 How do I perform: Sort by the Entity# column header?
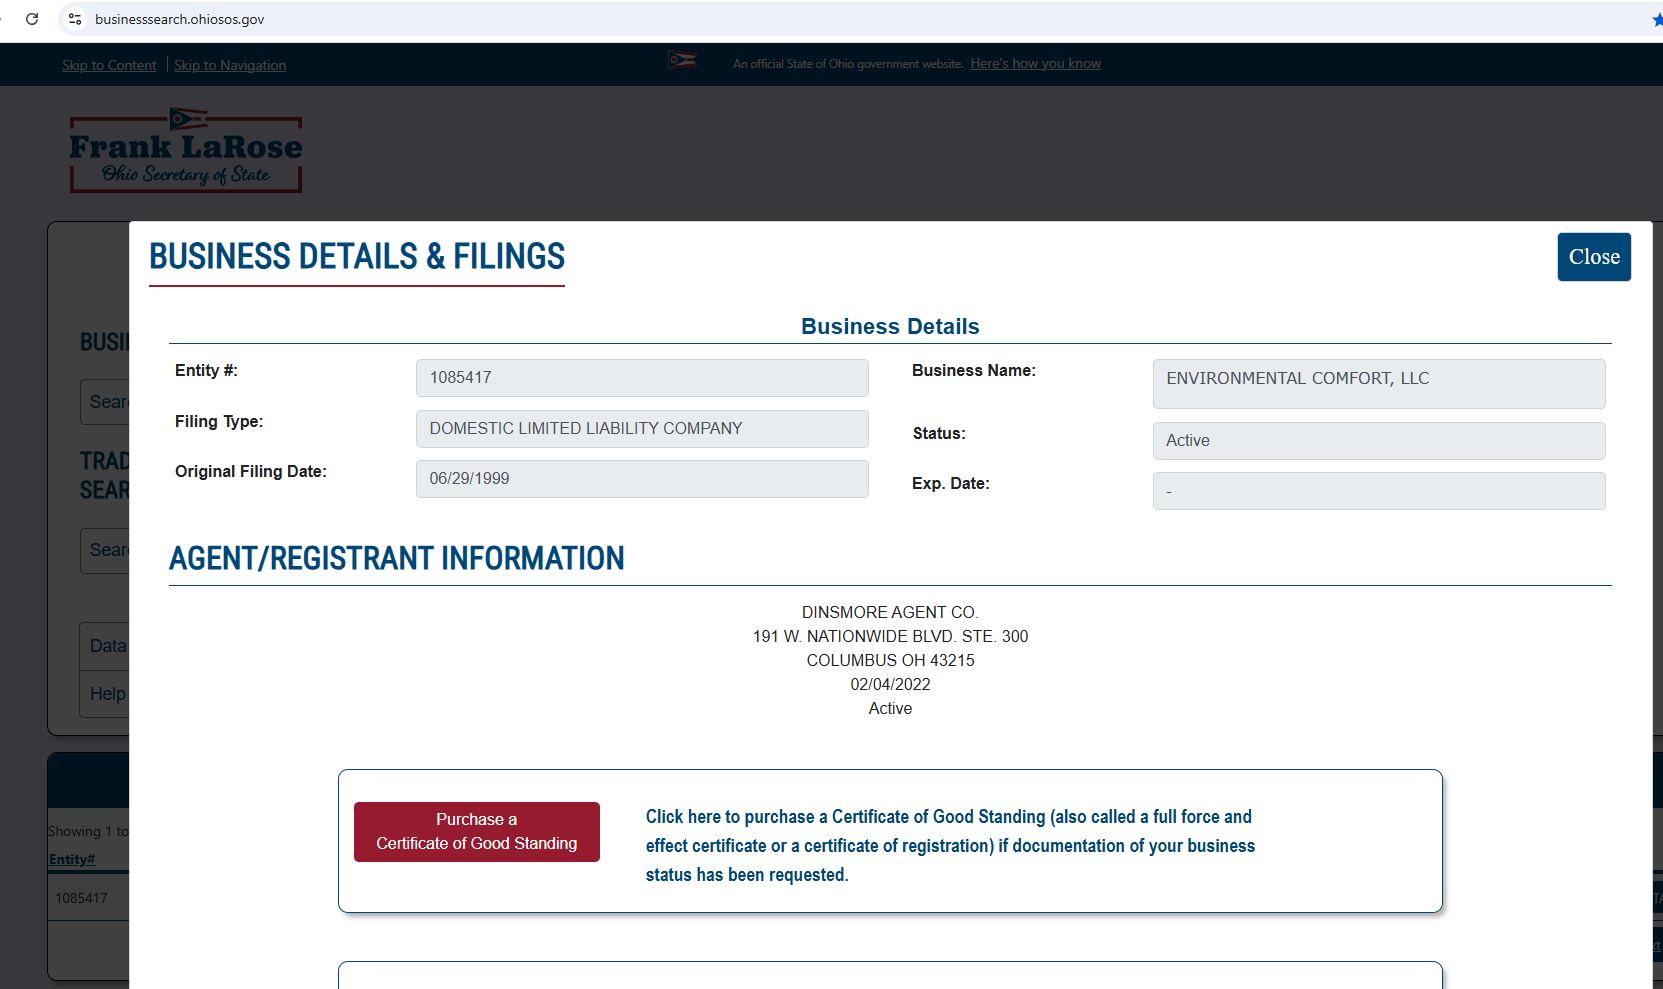coord(72,859)
